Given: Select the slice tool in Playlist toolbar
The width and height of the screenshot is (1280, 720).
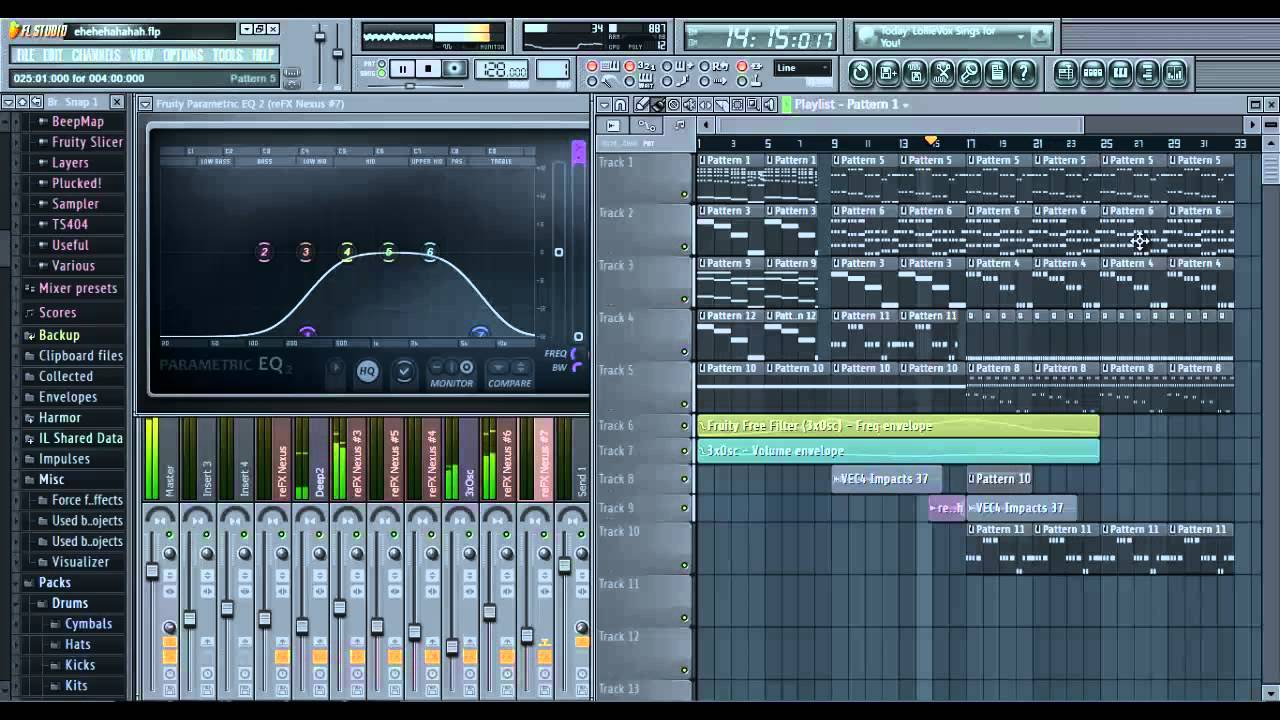Looking at the screenshot, I should pyautogui.click(x=722, y=104).
